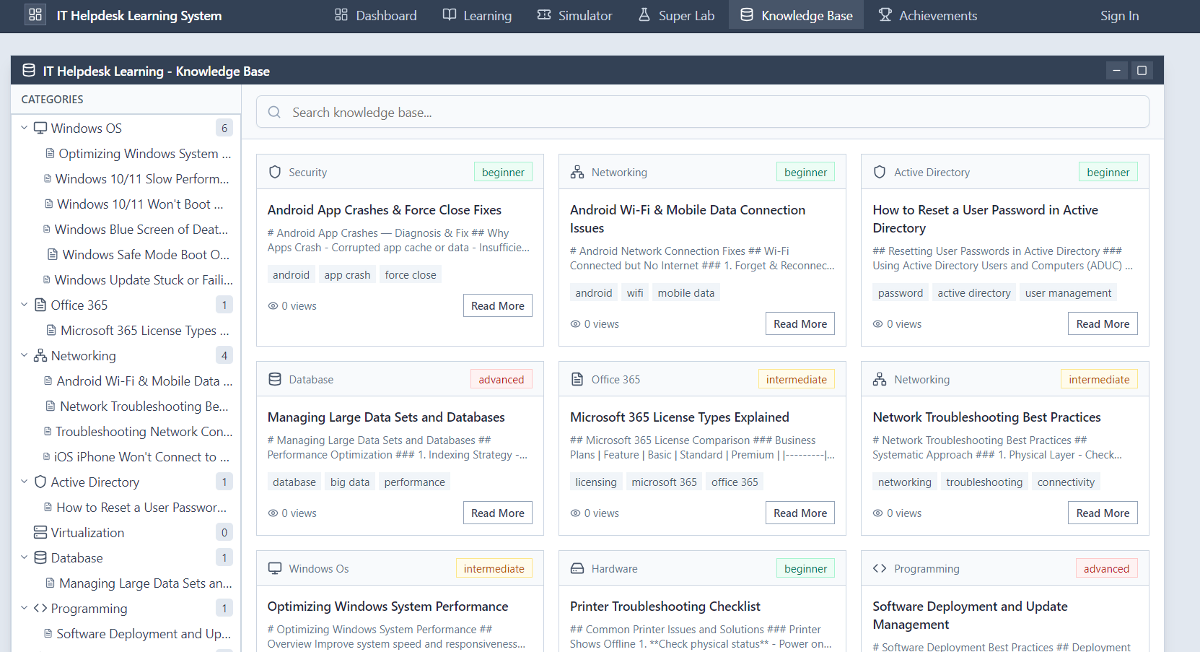Click the magnifier icon in search box
Viewport: 1200px width, 652px height.
pos(274,112)
